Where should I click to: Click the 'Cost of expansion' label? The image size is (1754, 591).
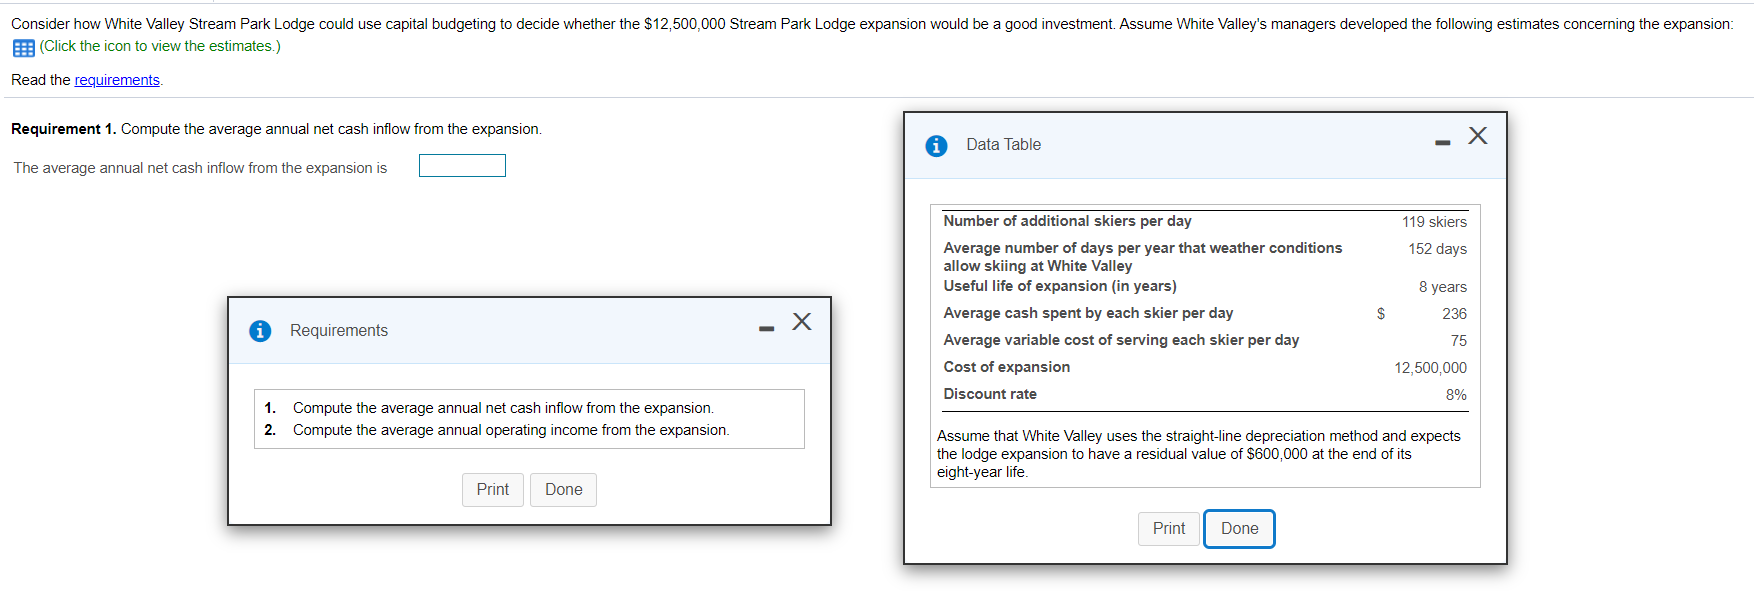1006,367
